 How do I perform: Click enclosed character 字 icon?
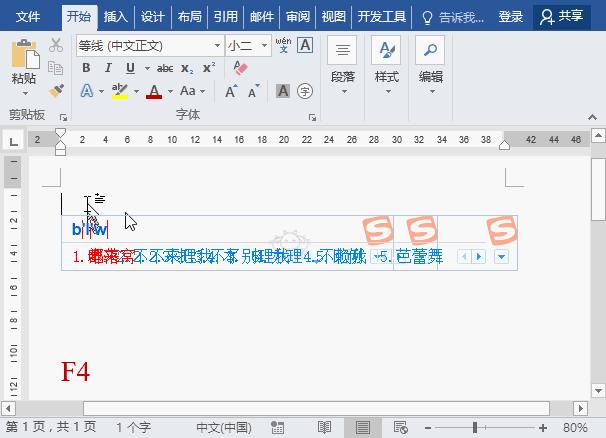pyautogui.click(x=305, y=91)
